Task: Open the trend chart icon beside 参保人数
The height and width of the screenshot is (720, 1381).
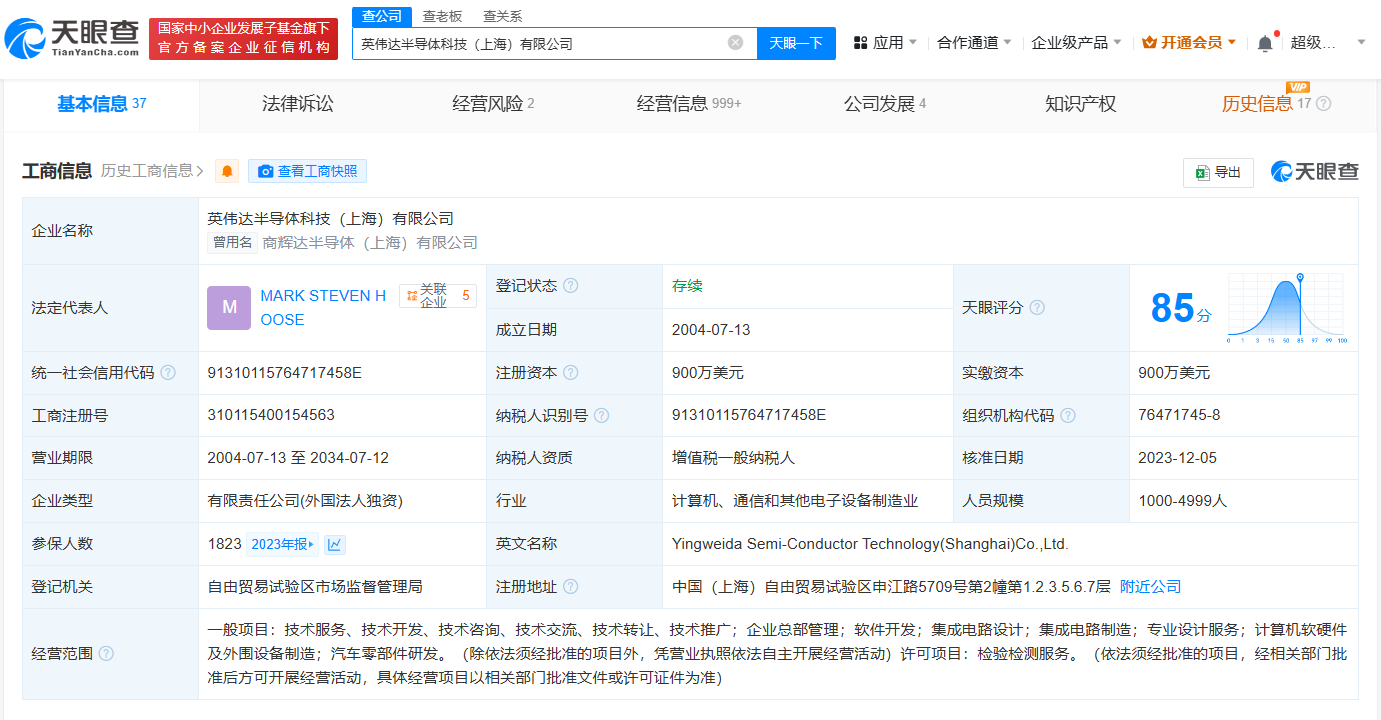Action: 335,544
